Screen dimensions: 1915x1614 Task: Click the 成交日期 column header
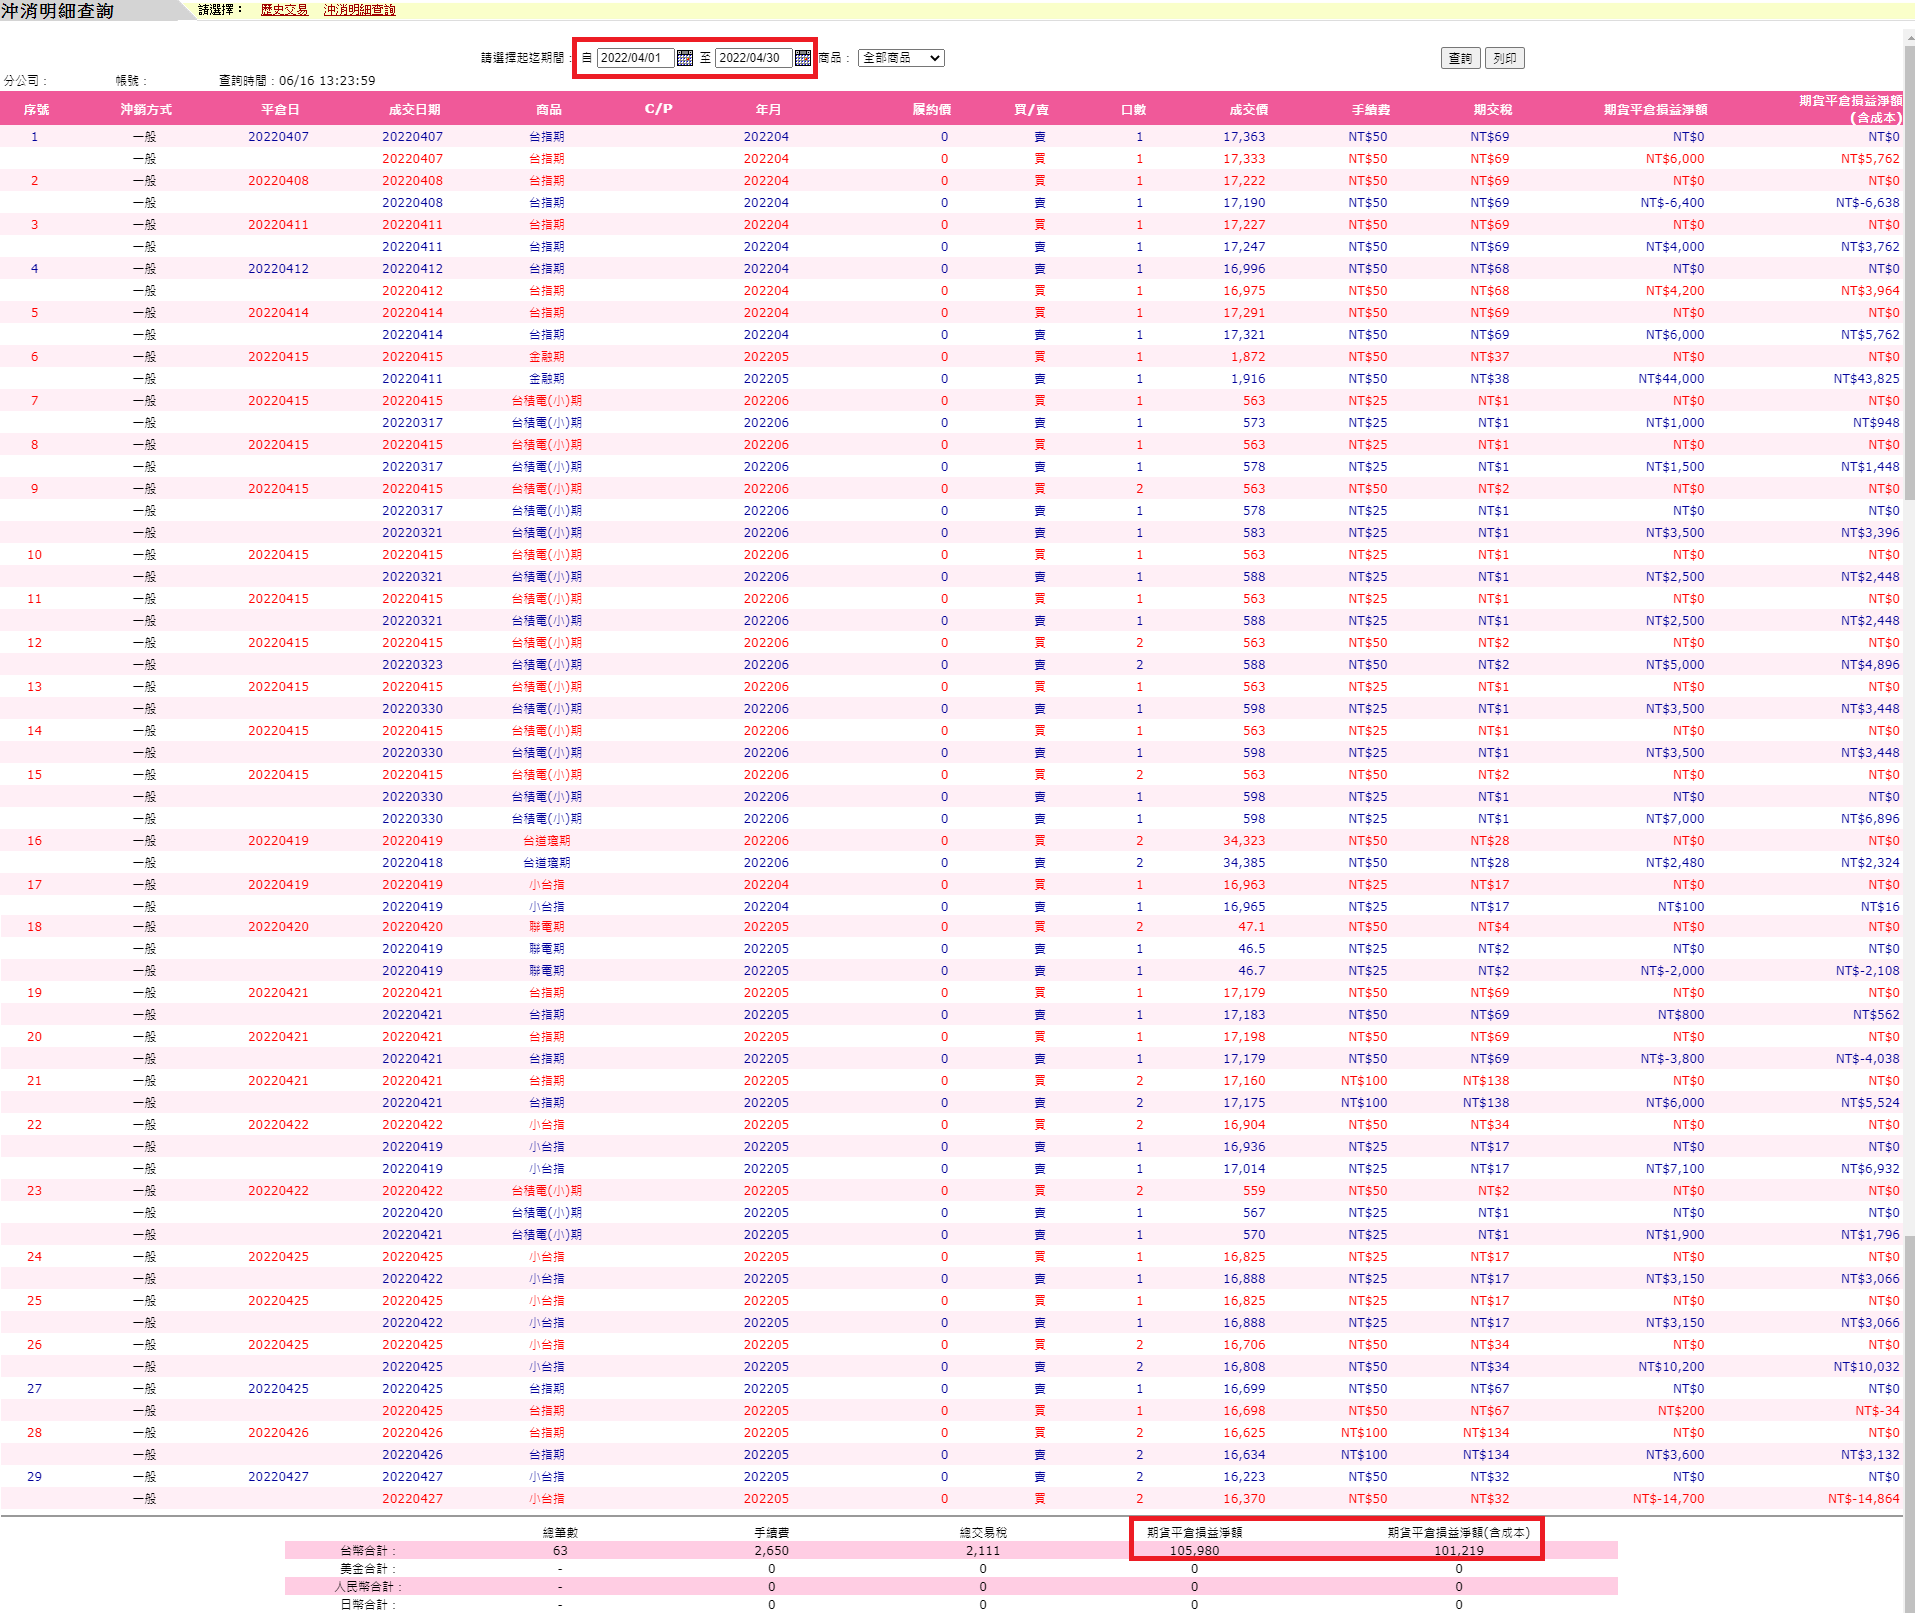(414, 110)
